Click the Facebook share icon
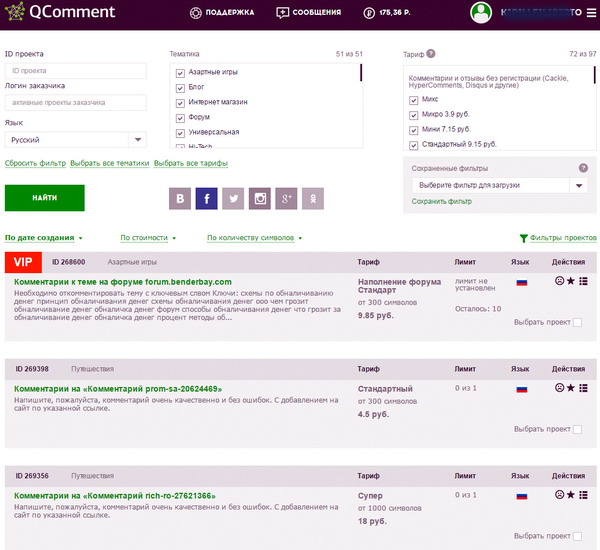600x550 pixels. (207, 198)
